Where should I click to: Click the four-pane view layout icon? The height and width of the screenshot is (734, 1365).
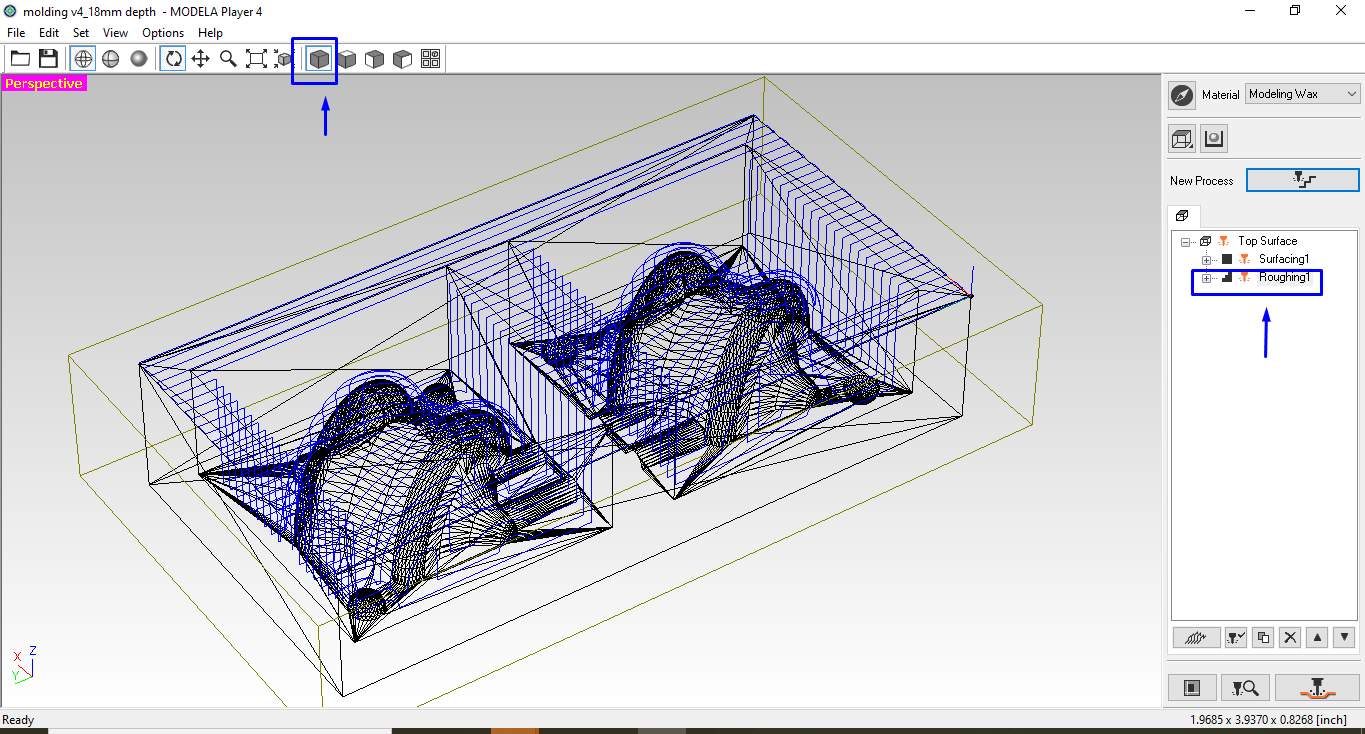[431, 59]
